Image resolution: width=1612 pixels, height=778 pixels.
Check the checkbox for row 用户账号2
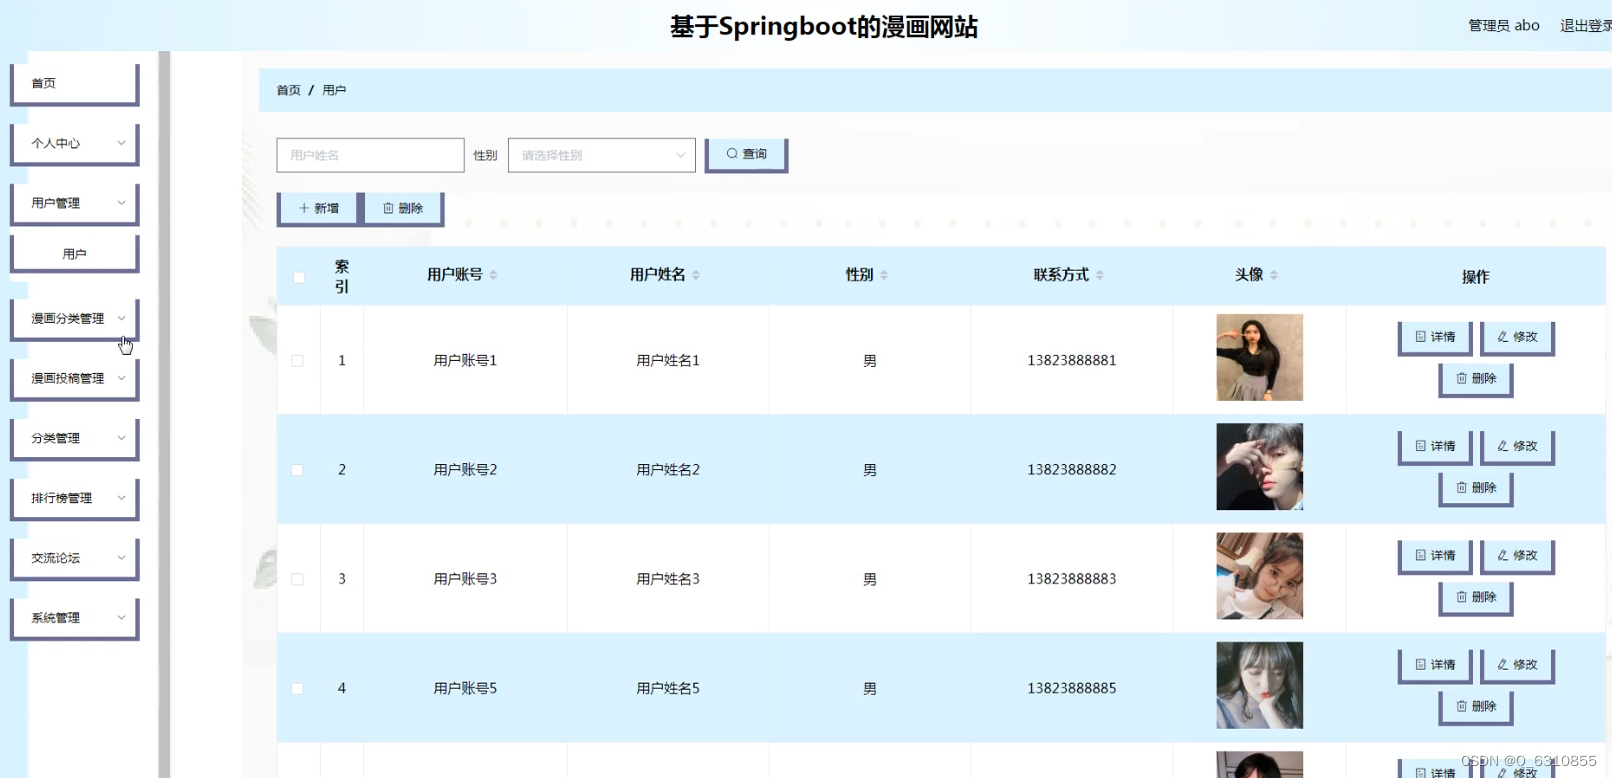click(x=297, y=470)
